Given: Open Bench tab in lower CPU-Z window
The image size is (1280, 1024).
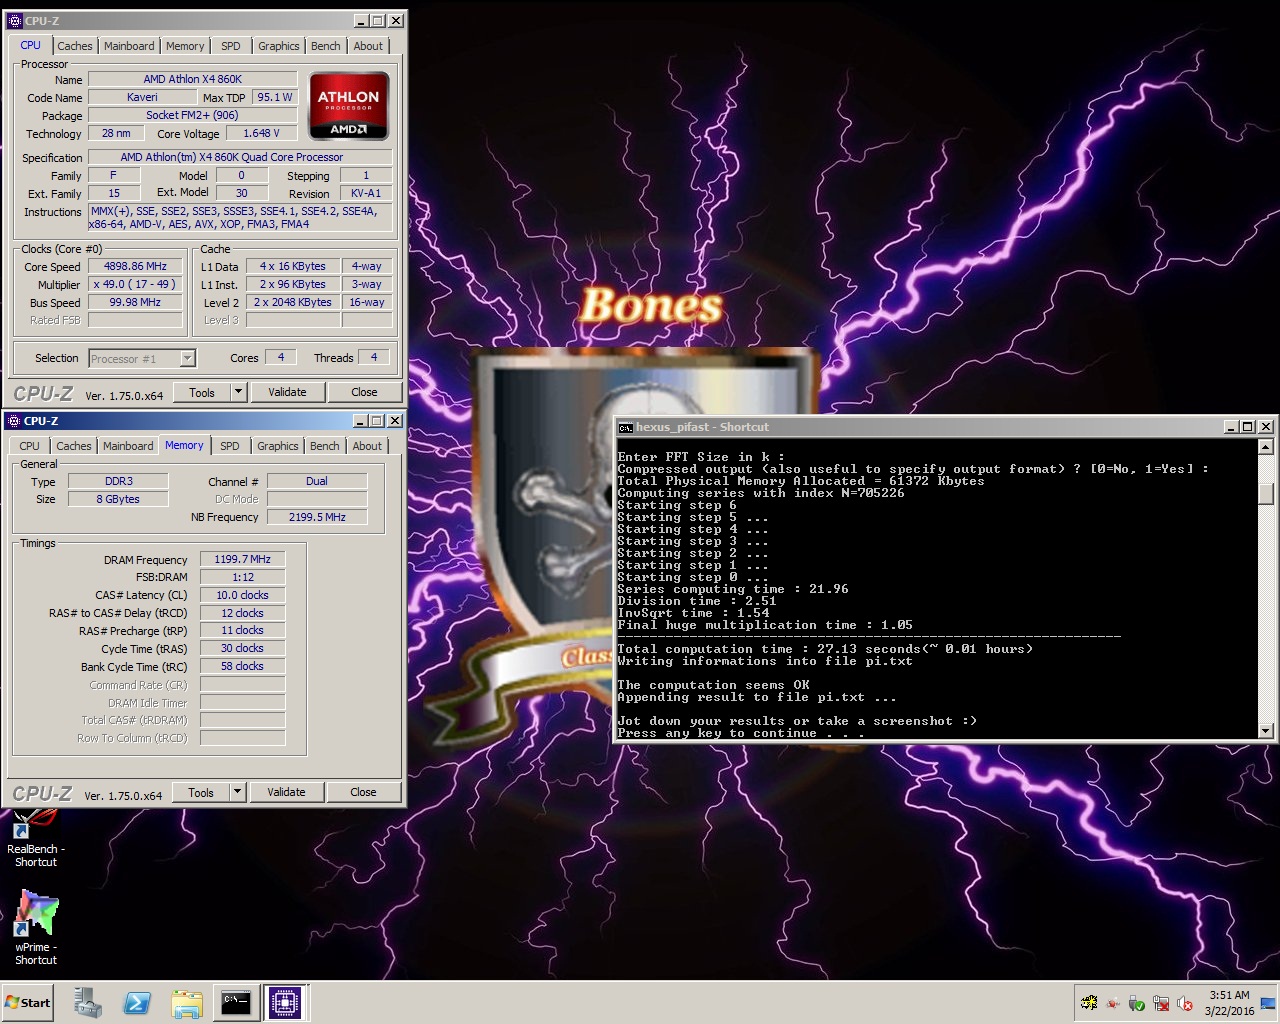Looking at the screenshot, I should tap(325, 446).
